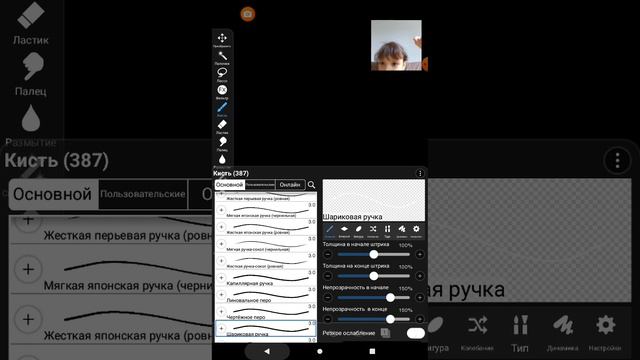Switch to the Онлайн brush tab
Image resolution: width=640 pixels, height=360 pixels.
[290, 185]
